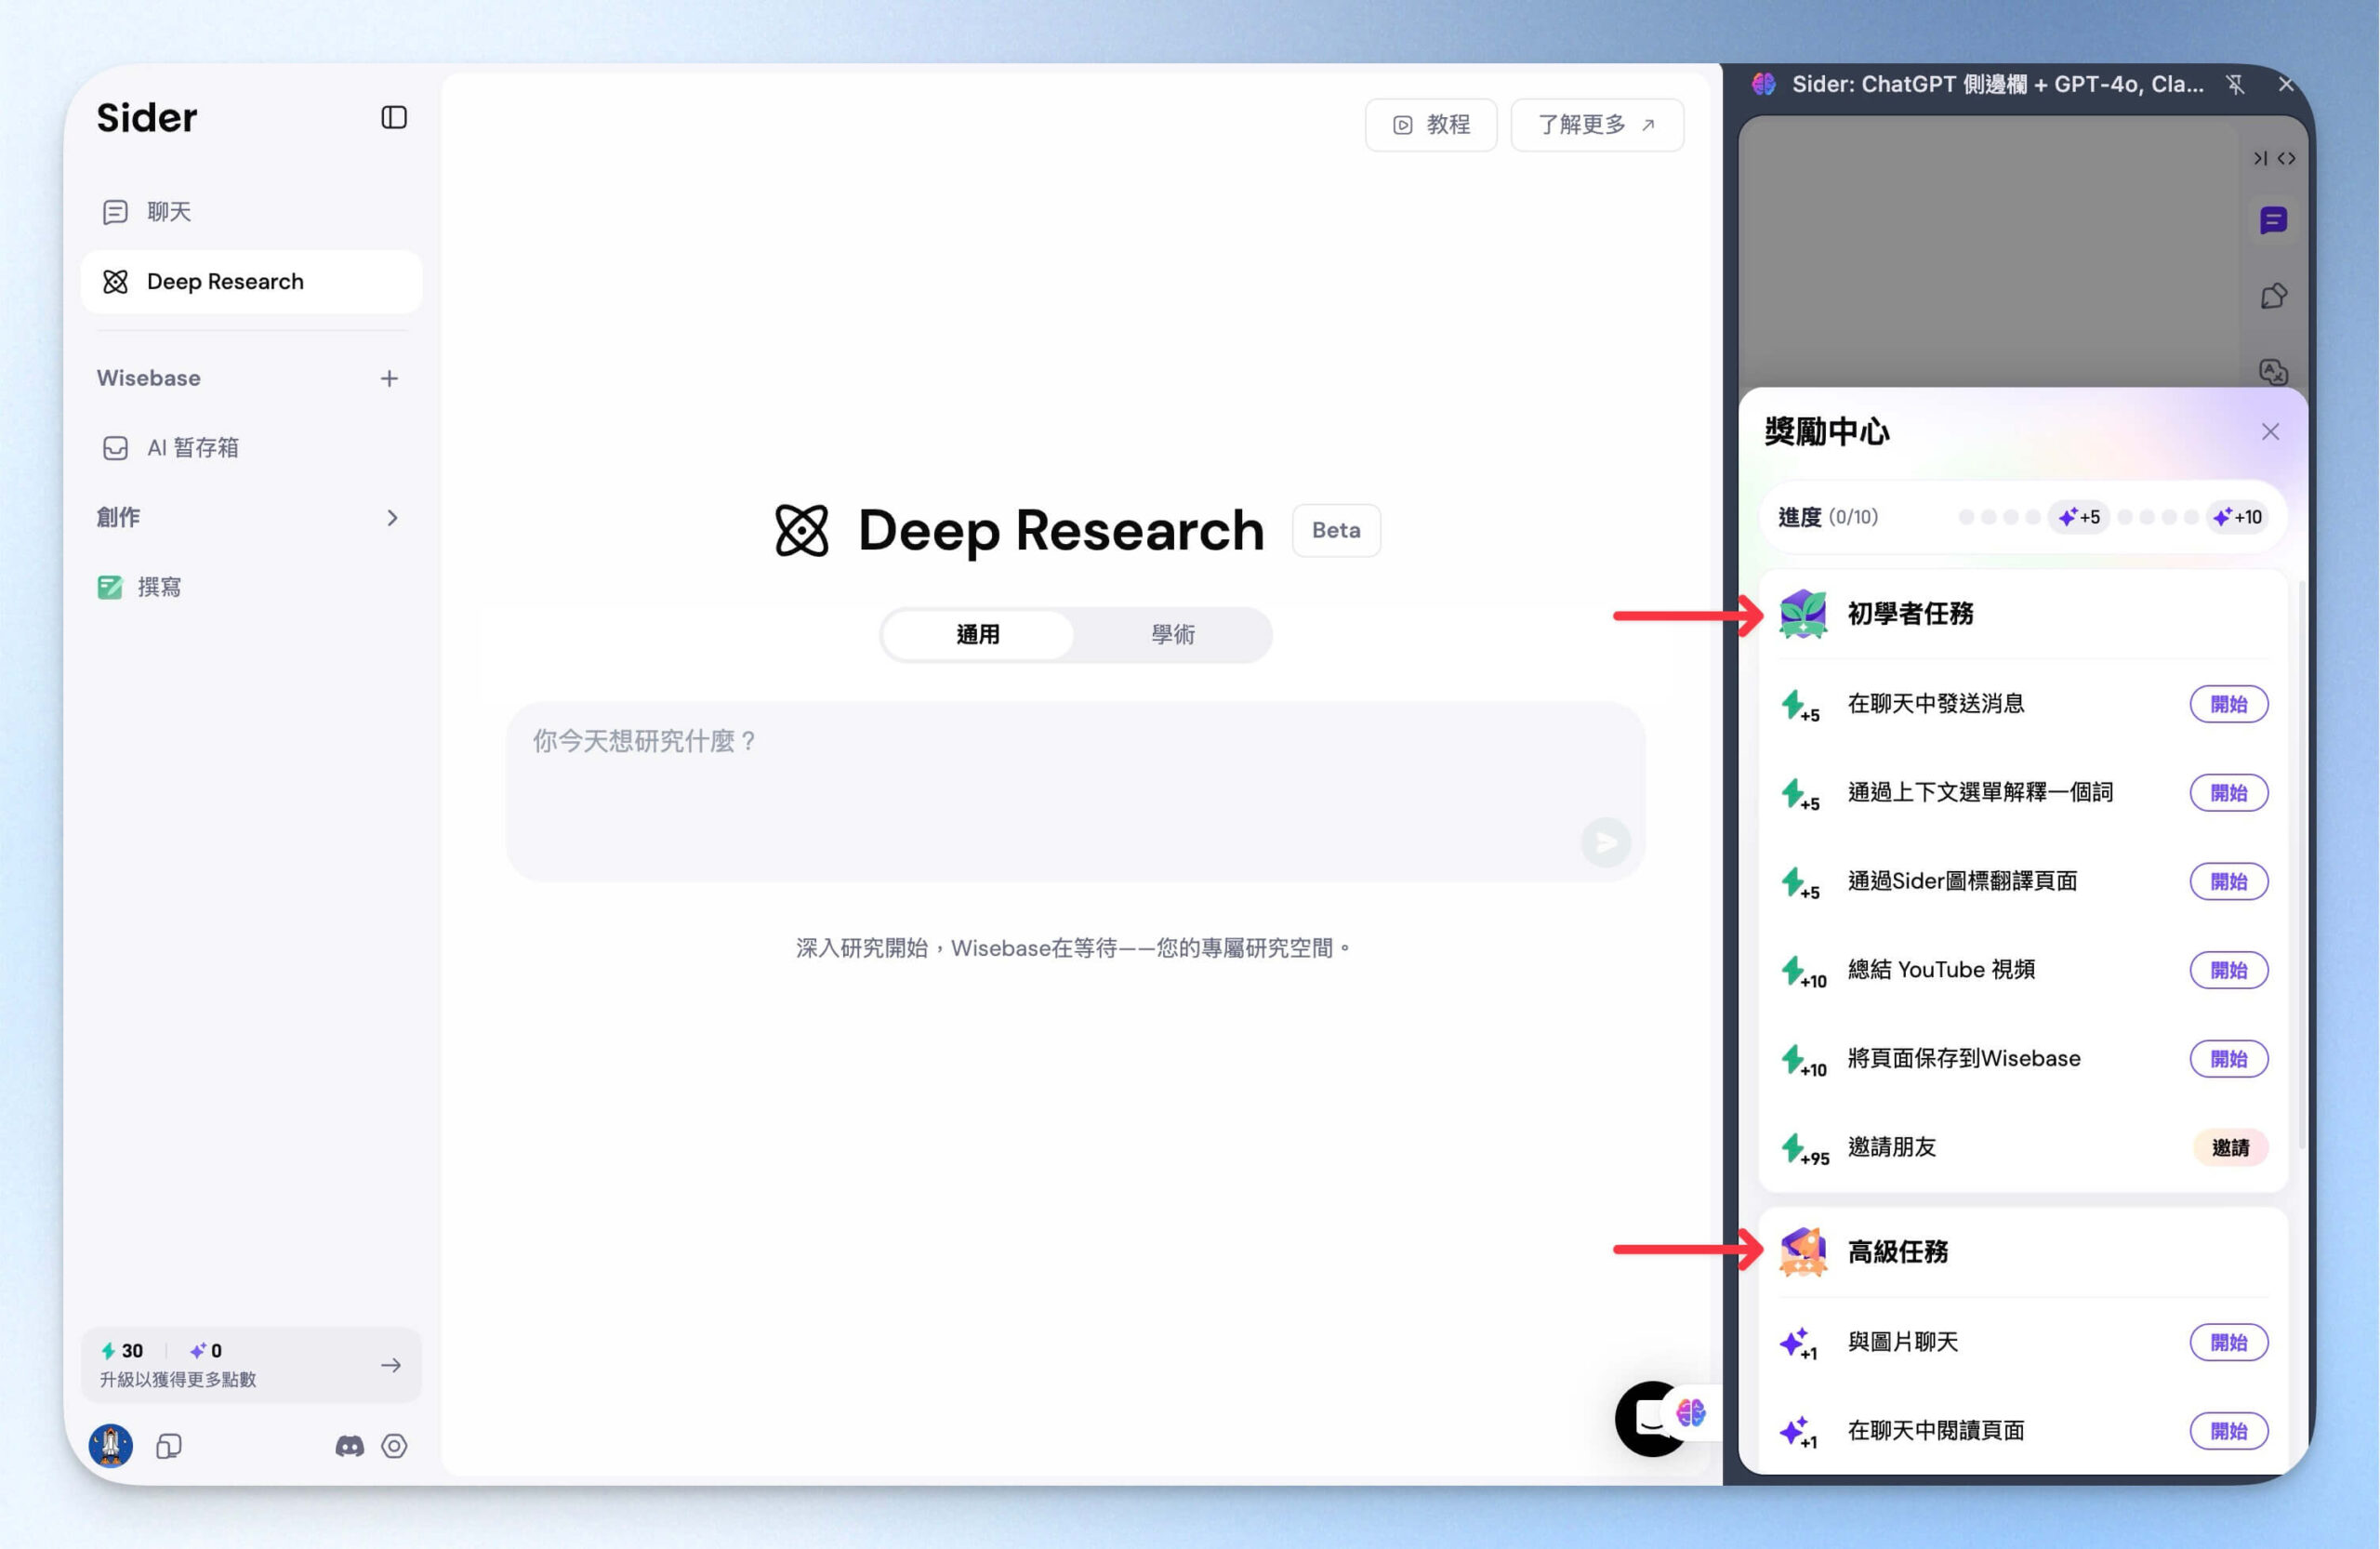
Task: Switch to the 學術 tab
Action: 1172,634
